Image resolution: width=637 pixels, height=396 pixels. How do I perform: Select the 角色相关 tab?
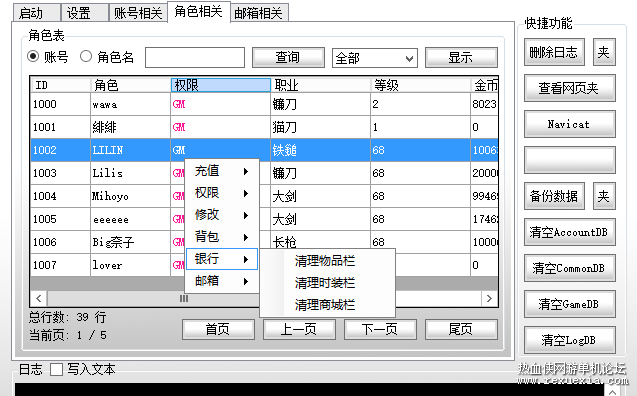(x=199, y=11)
